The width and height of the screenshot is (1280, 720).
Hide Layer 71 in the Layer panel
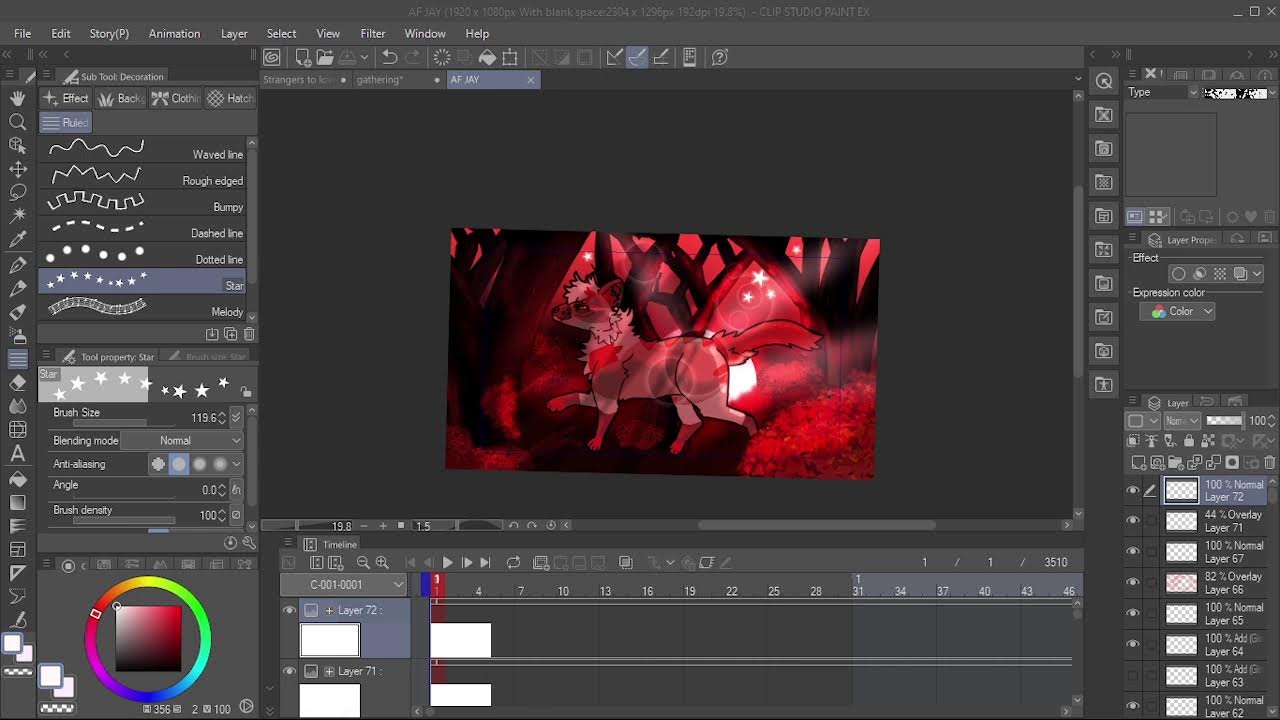pyautogui.click(x=1133, y=520)
